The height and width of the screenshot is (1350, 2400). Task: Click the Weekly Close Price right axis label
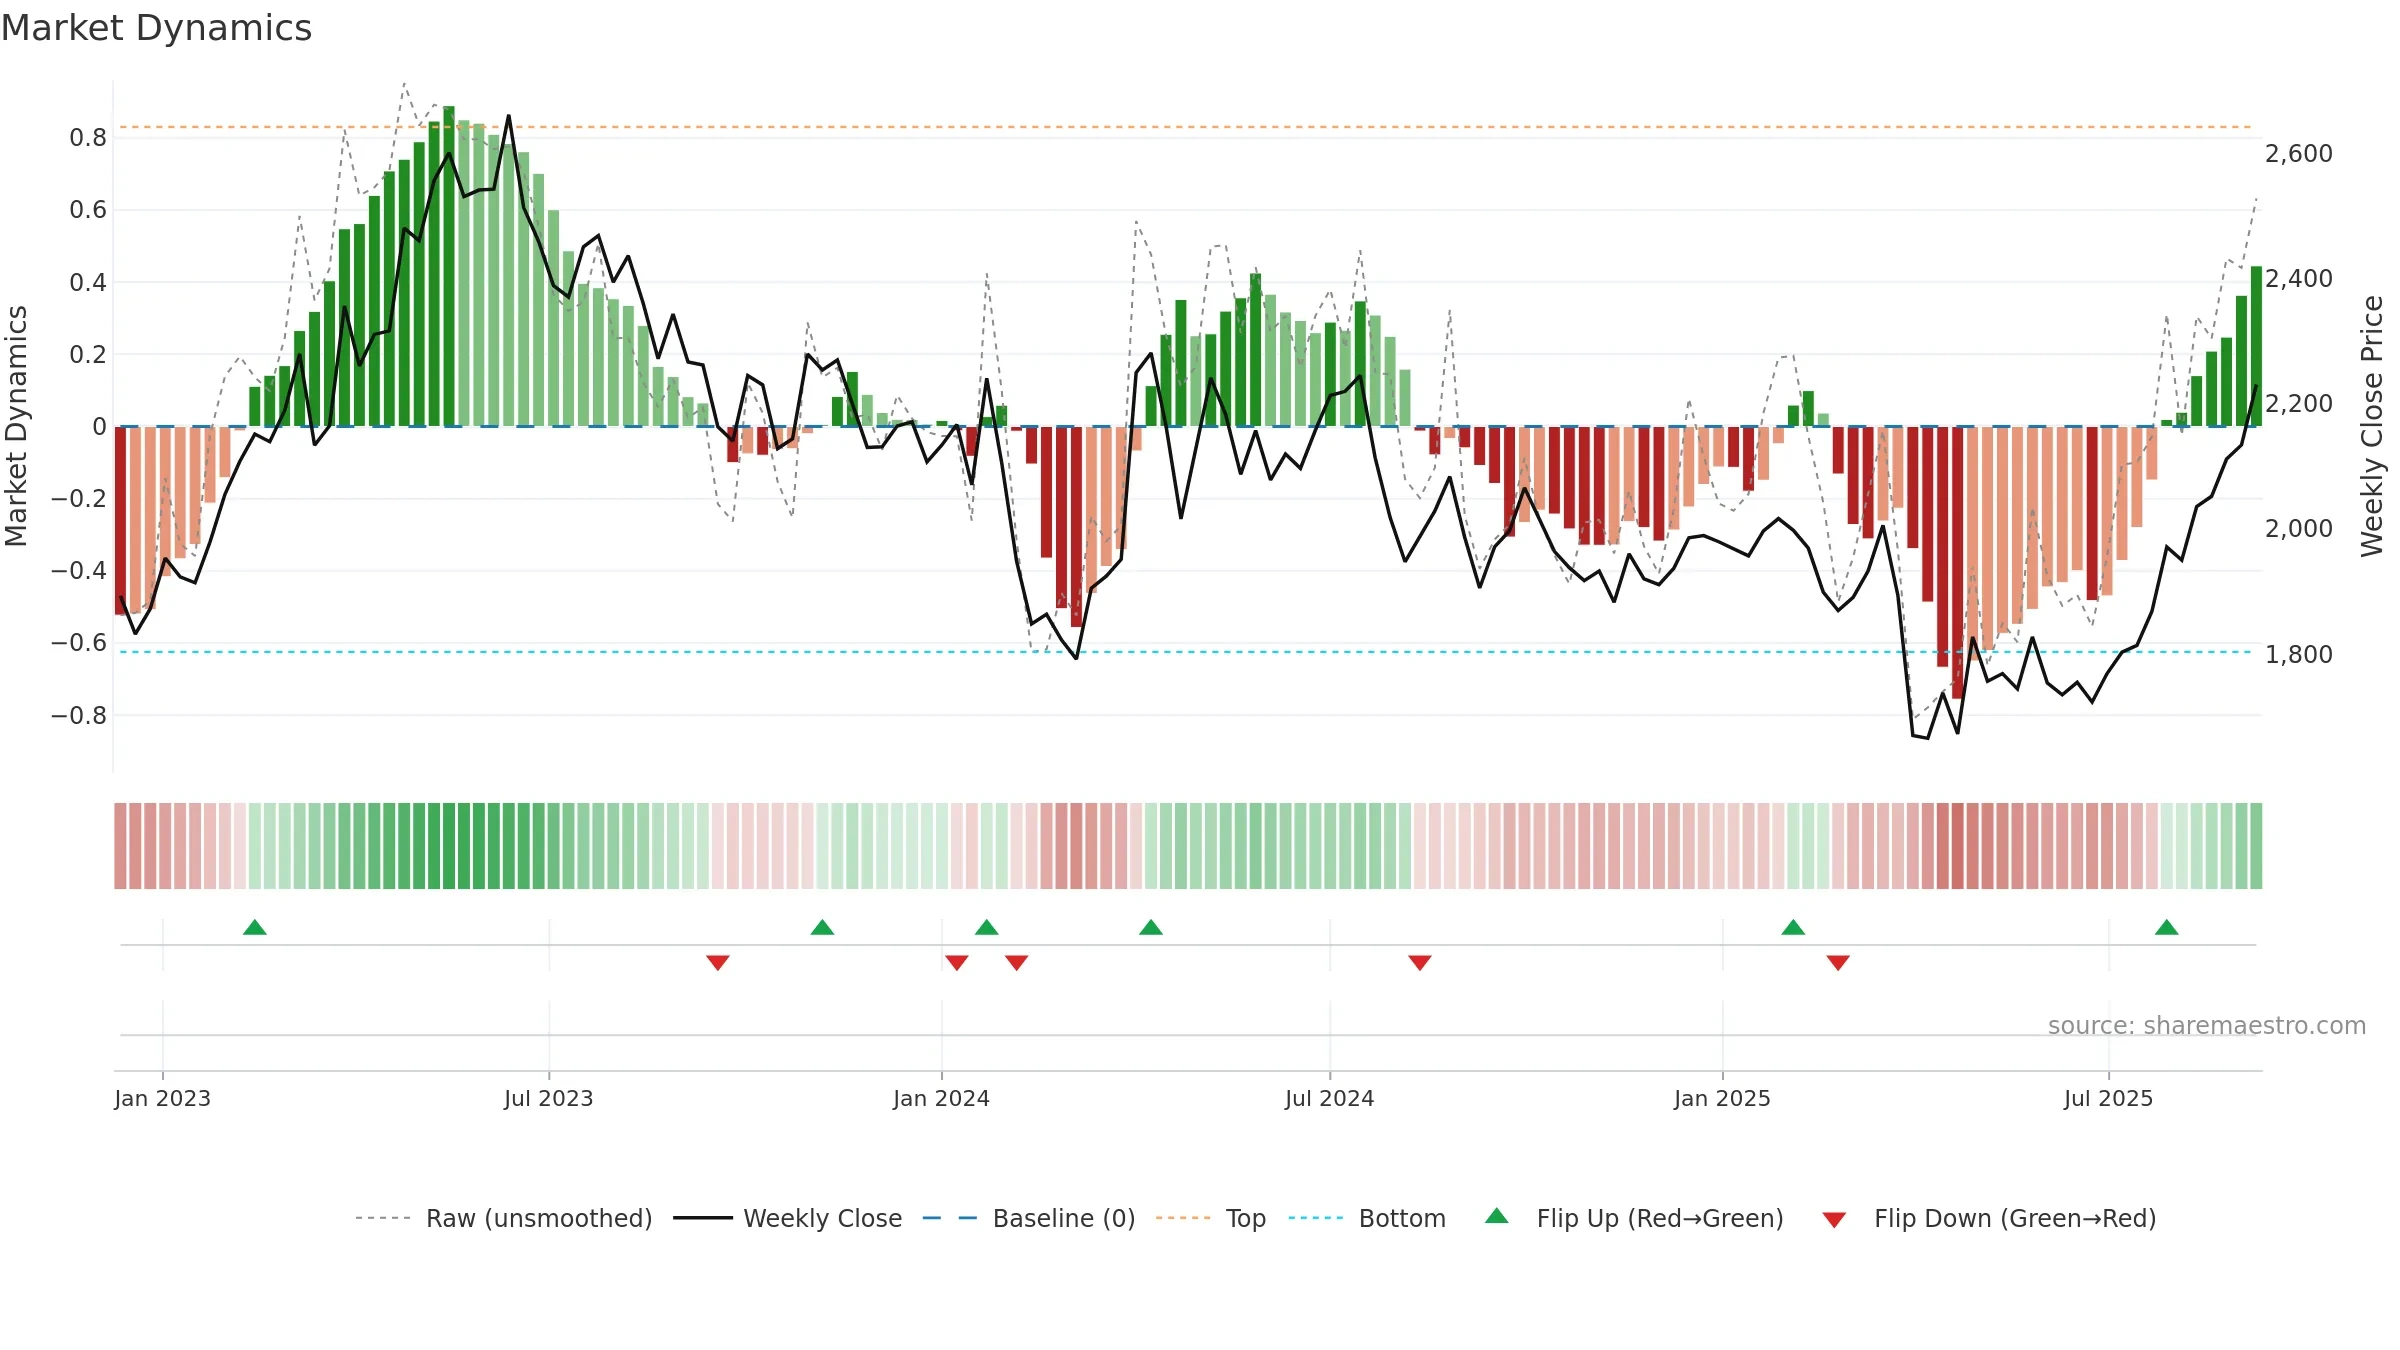[x=2372, y=426]
